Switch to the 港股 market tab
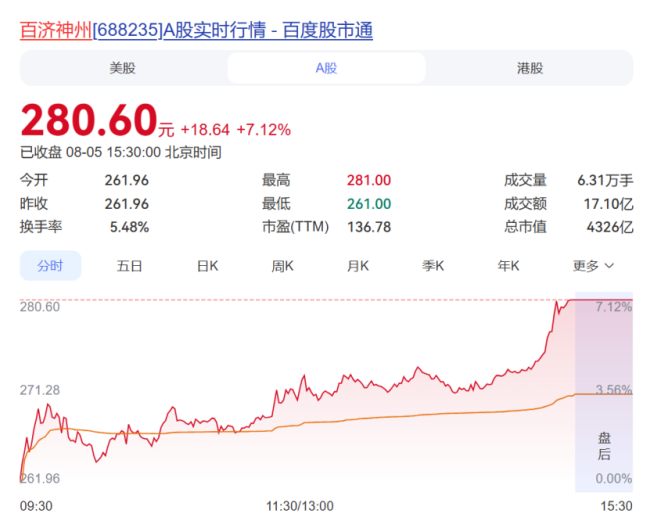The width and height of the screenshot is (650, 517). click(x=530, y=68)
